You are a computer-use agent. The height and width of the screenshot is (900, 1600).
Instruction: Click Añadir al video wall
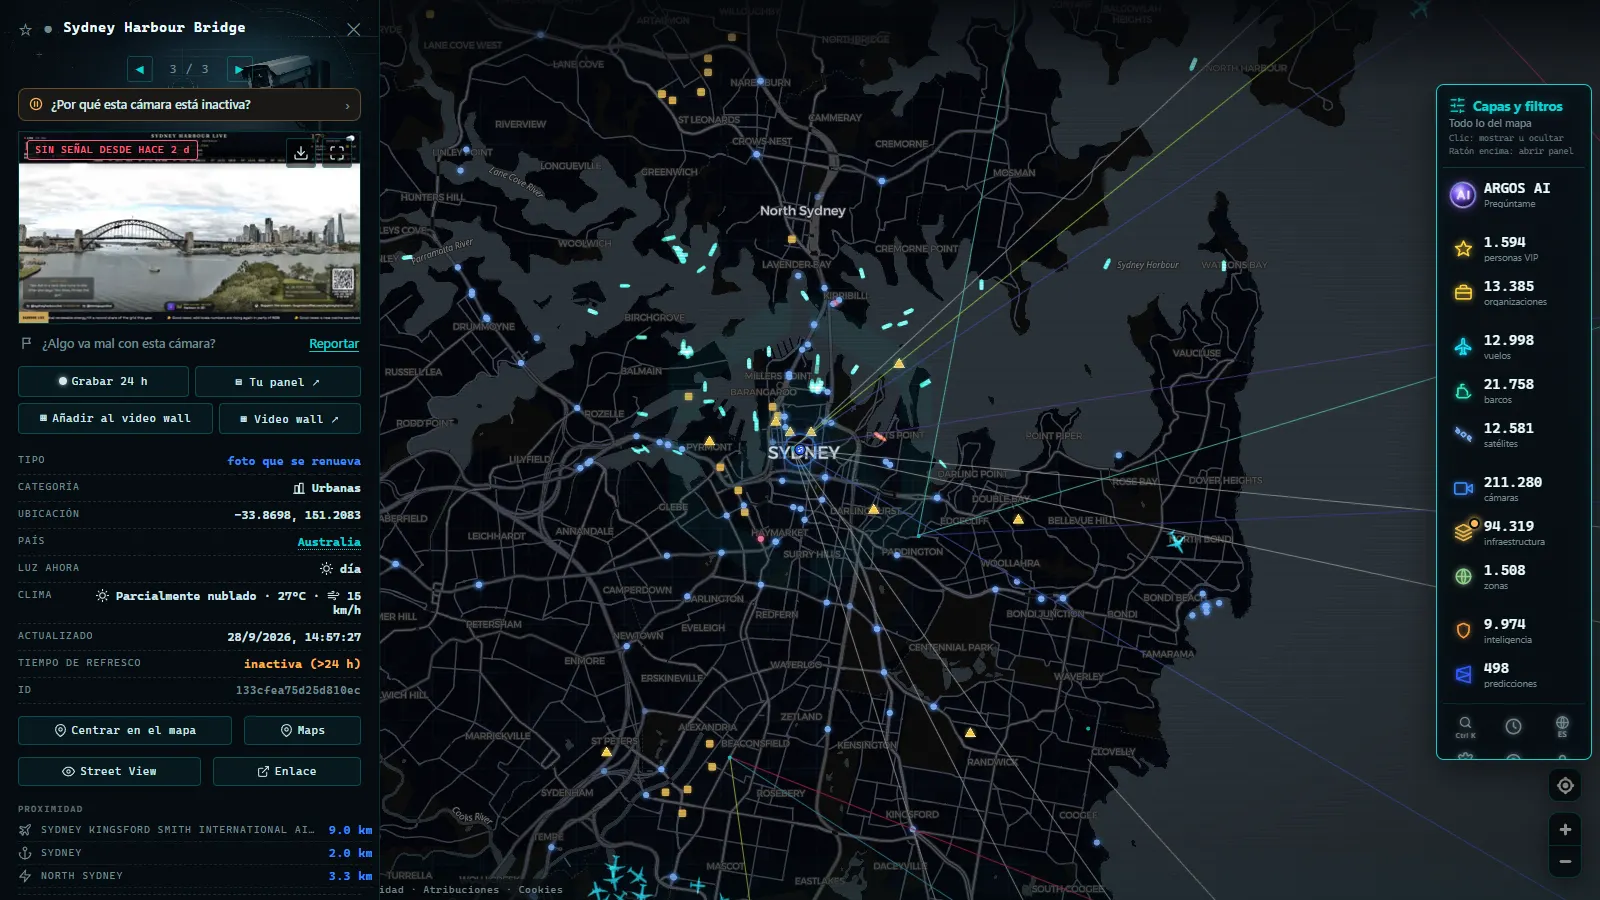pyautogui.click(x=115, y=418)
